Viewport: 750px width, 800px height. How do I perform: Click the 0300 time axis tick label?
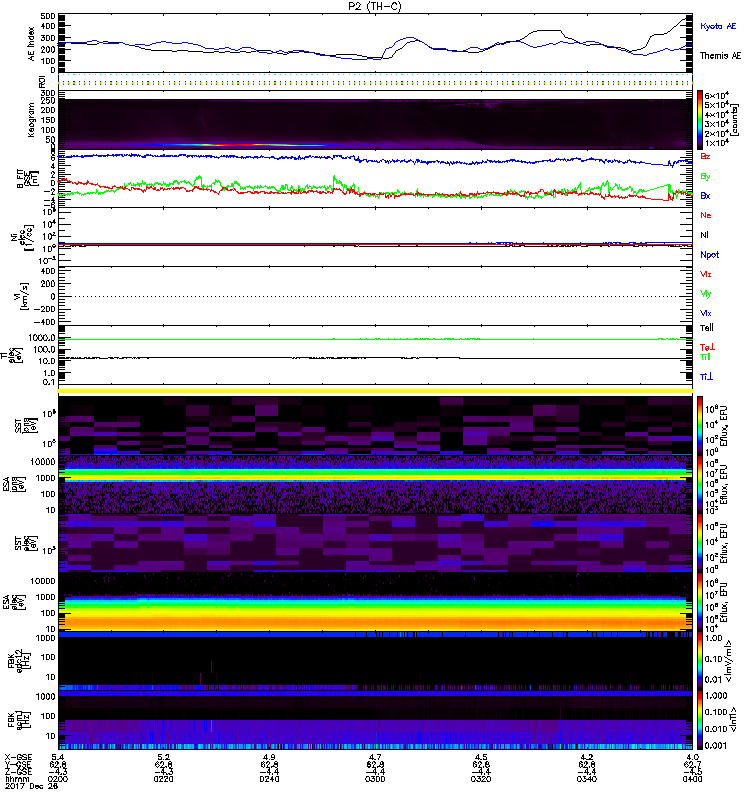tap(375, 778)
